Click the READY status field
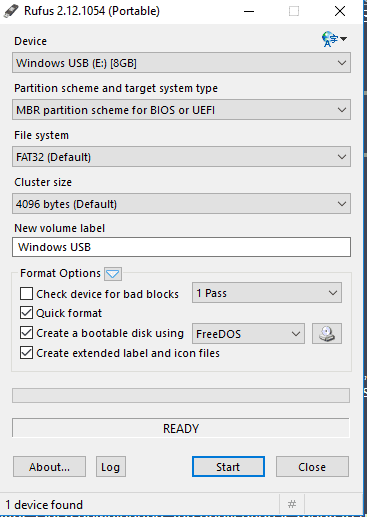367x517 pixels. [181, 428]
